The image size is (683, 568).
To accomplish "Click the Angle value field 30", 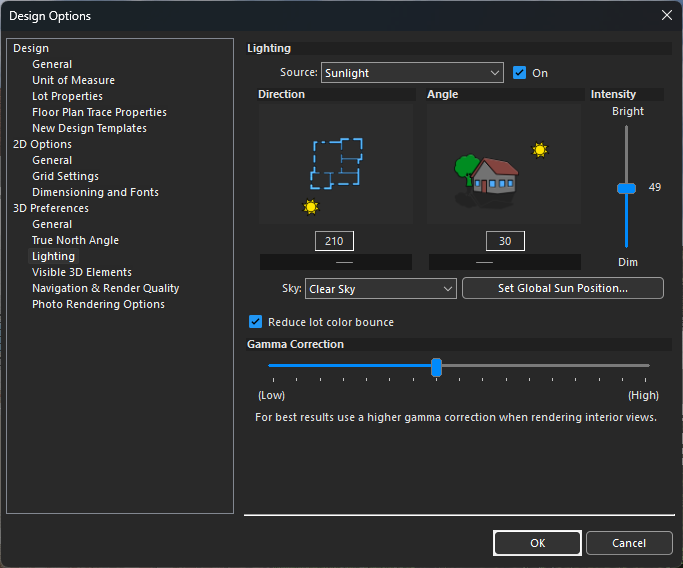I will [x=505, y=241].
